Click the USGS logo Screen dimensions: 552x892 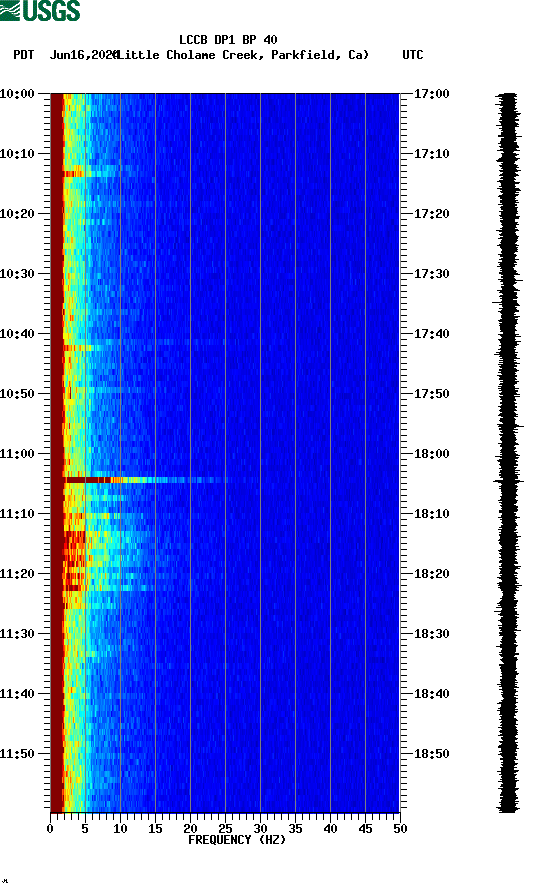coord(40,10)
